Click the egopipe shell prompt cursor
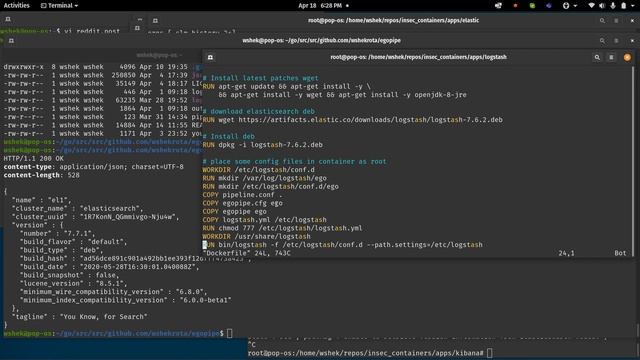The height and width of the screenshot is (360, 640). (x=230, y=333)
